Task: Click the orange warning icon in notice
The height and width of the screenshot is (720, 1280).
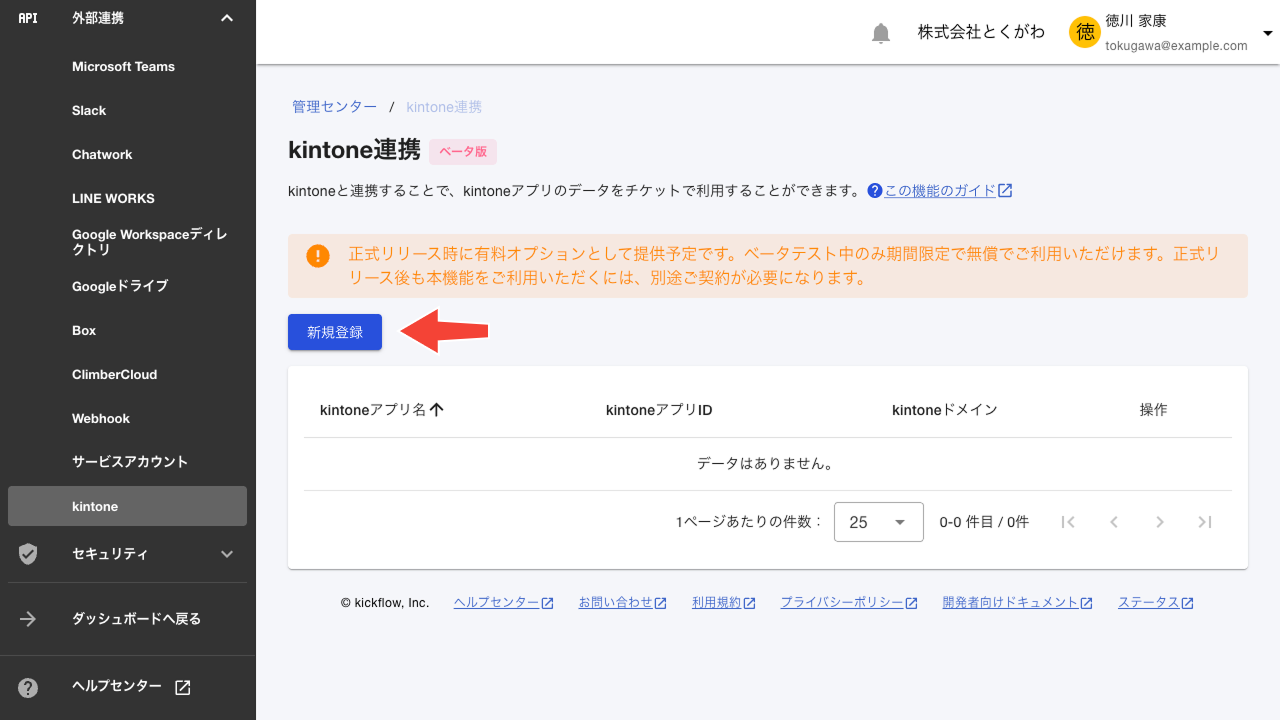Action: coord(318,256)
